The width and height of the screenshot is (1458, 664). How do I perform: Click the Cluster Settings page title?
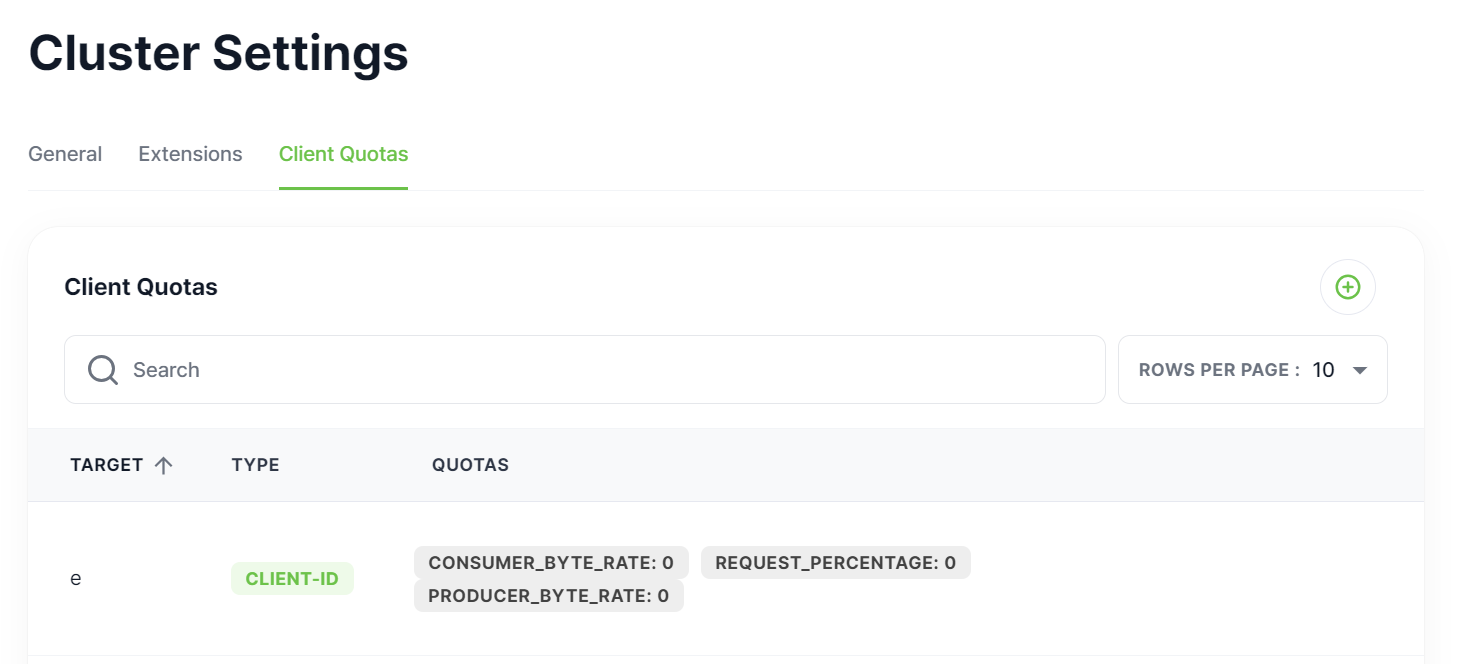click(x=219, y=52)
